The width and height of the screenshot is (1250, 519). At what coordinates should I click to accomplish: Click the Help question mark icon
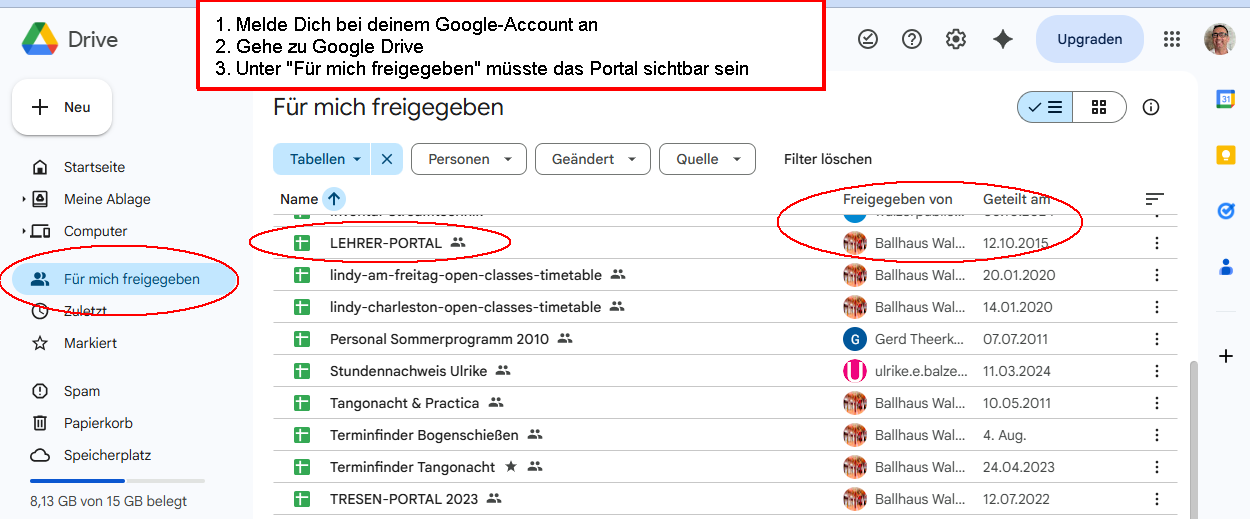tap(912, 39)
